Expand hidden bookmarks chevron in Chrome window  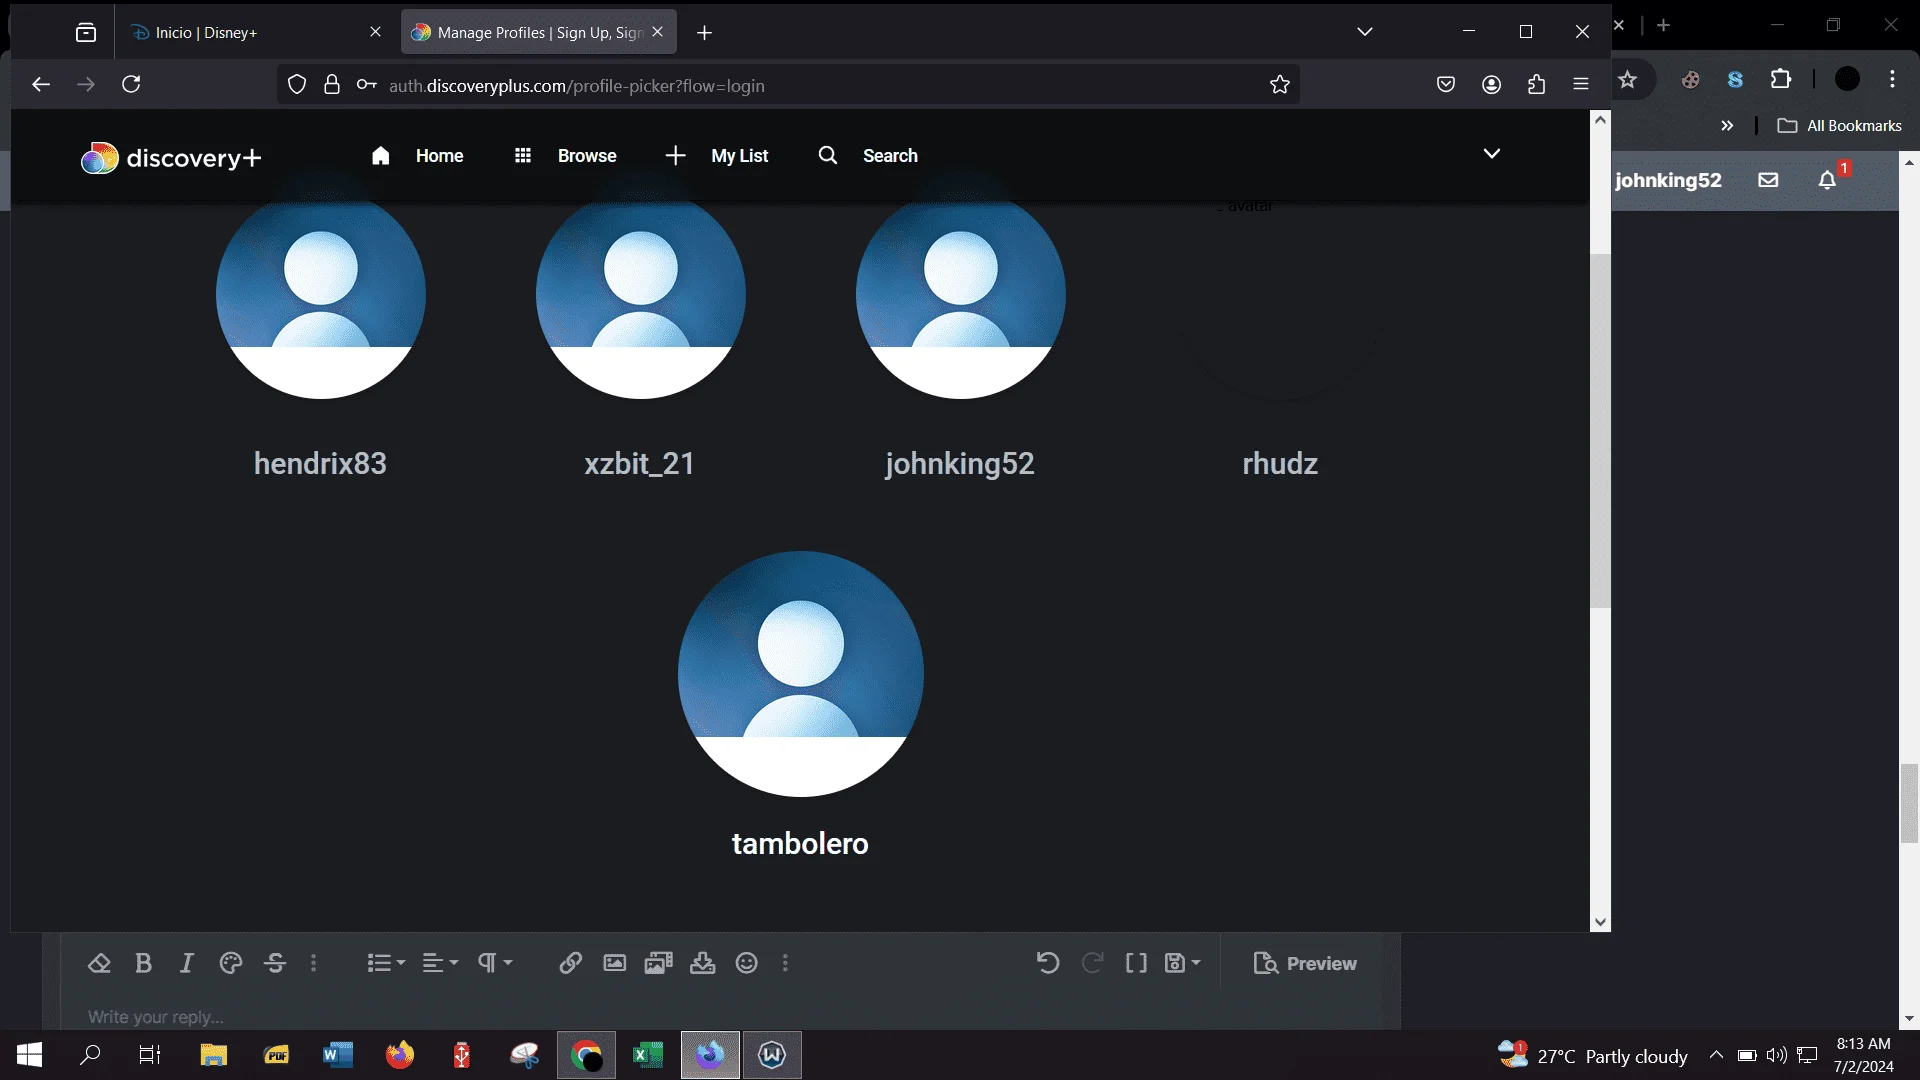pos(1727,126)
